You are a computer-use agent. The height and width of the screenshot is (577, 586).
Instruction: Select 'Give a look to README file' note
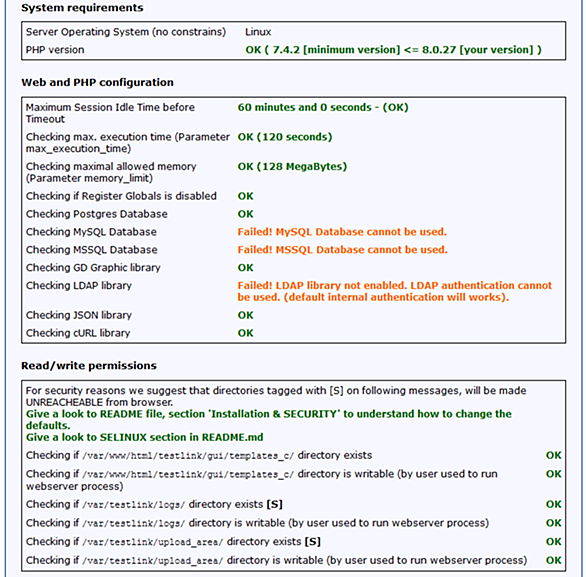point(269,420)
